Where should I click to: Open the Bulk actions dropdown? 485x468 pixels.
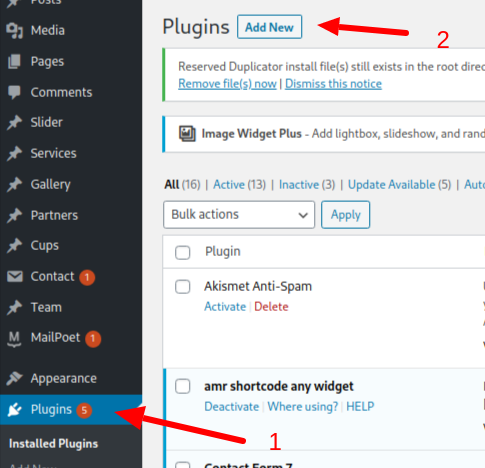tap(239, 215)
